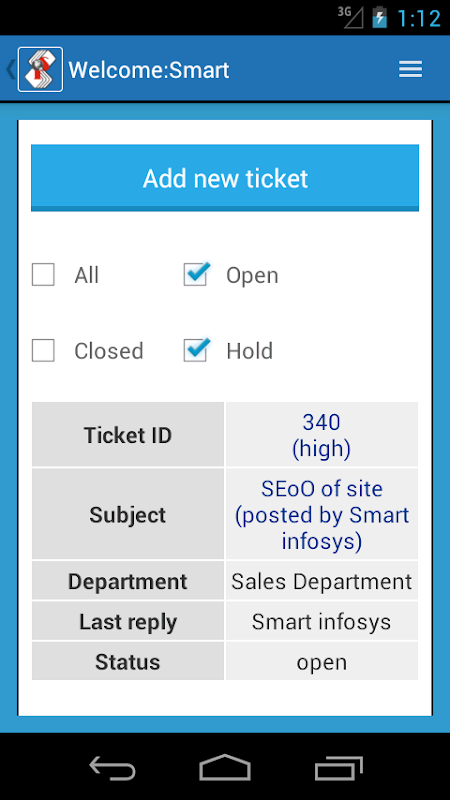Screen dimensions: 450x800
Task: Uncheck the Hold tickets checkbox
Action: (195, 350)
